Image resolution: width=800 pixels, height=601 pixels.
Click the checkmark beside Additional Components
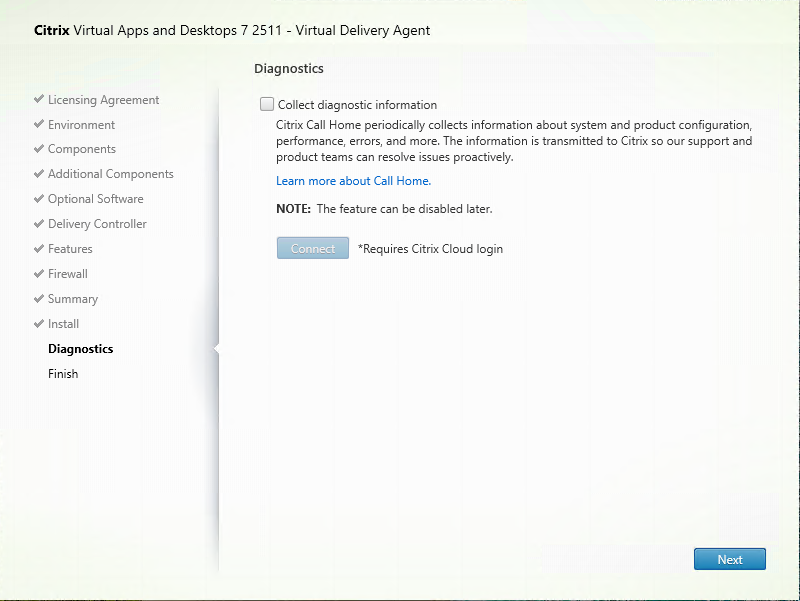click(39, 174)
